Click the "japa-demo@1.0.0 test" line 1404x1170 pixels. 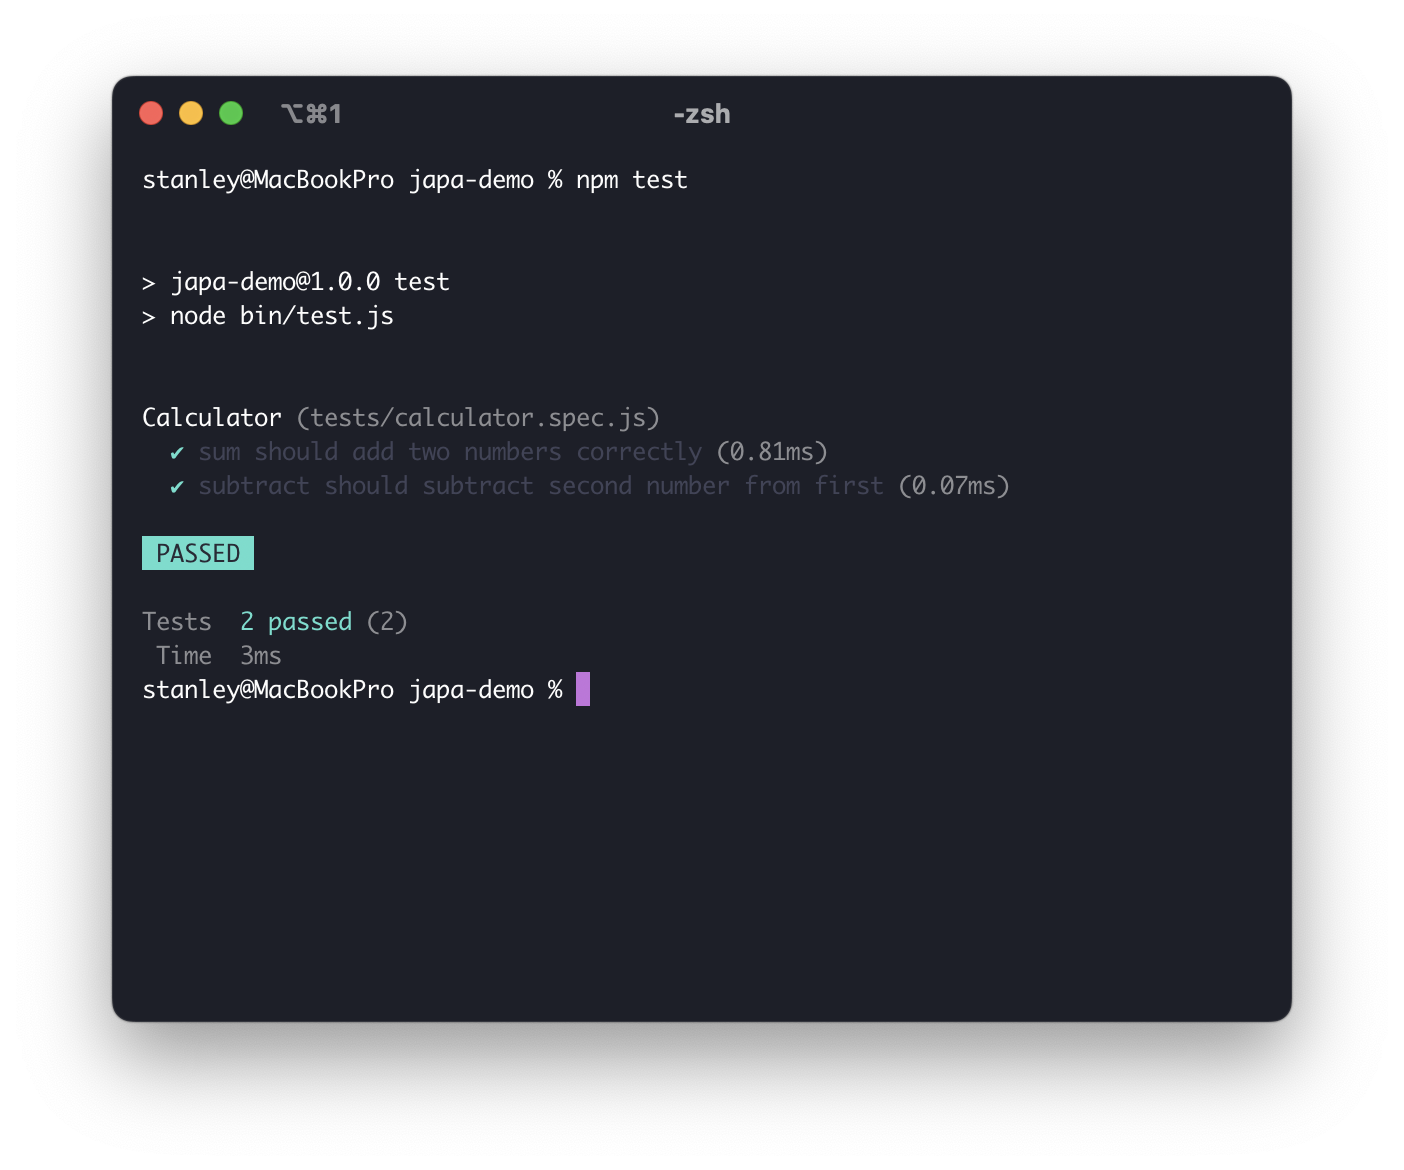(x=309, y=282)
